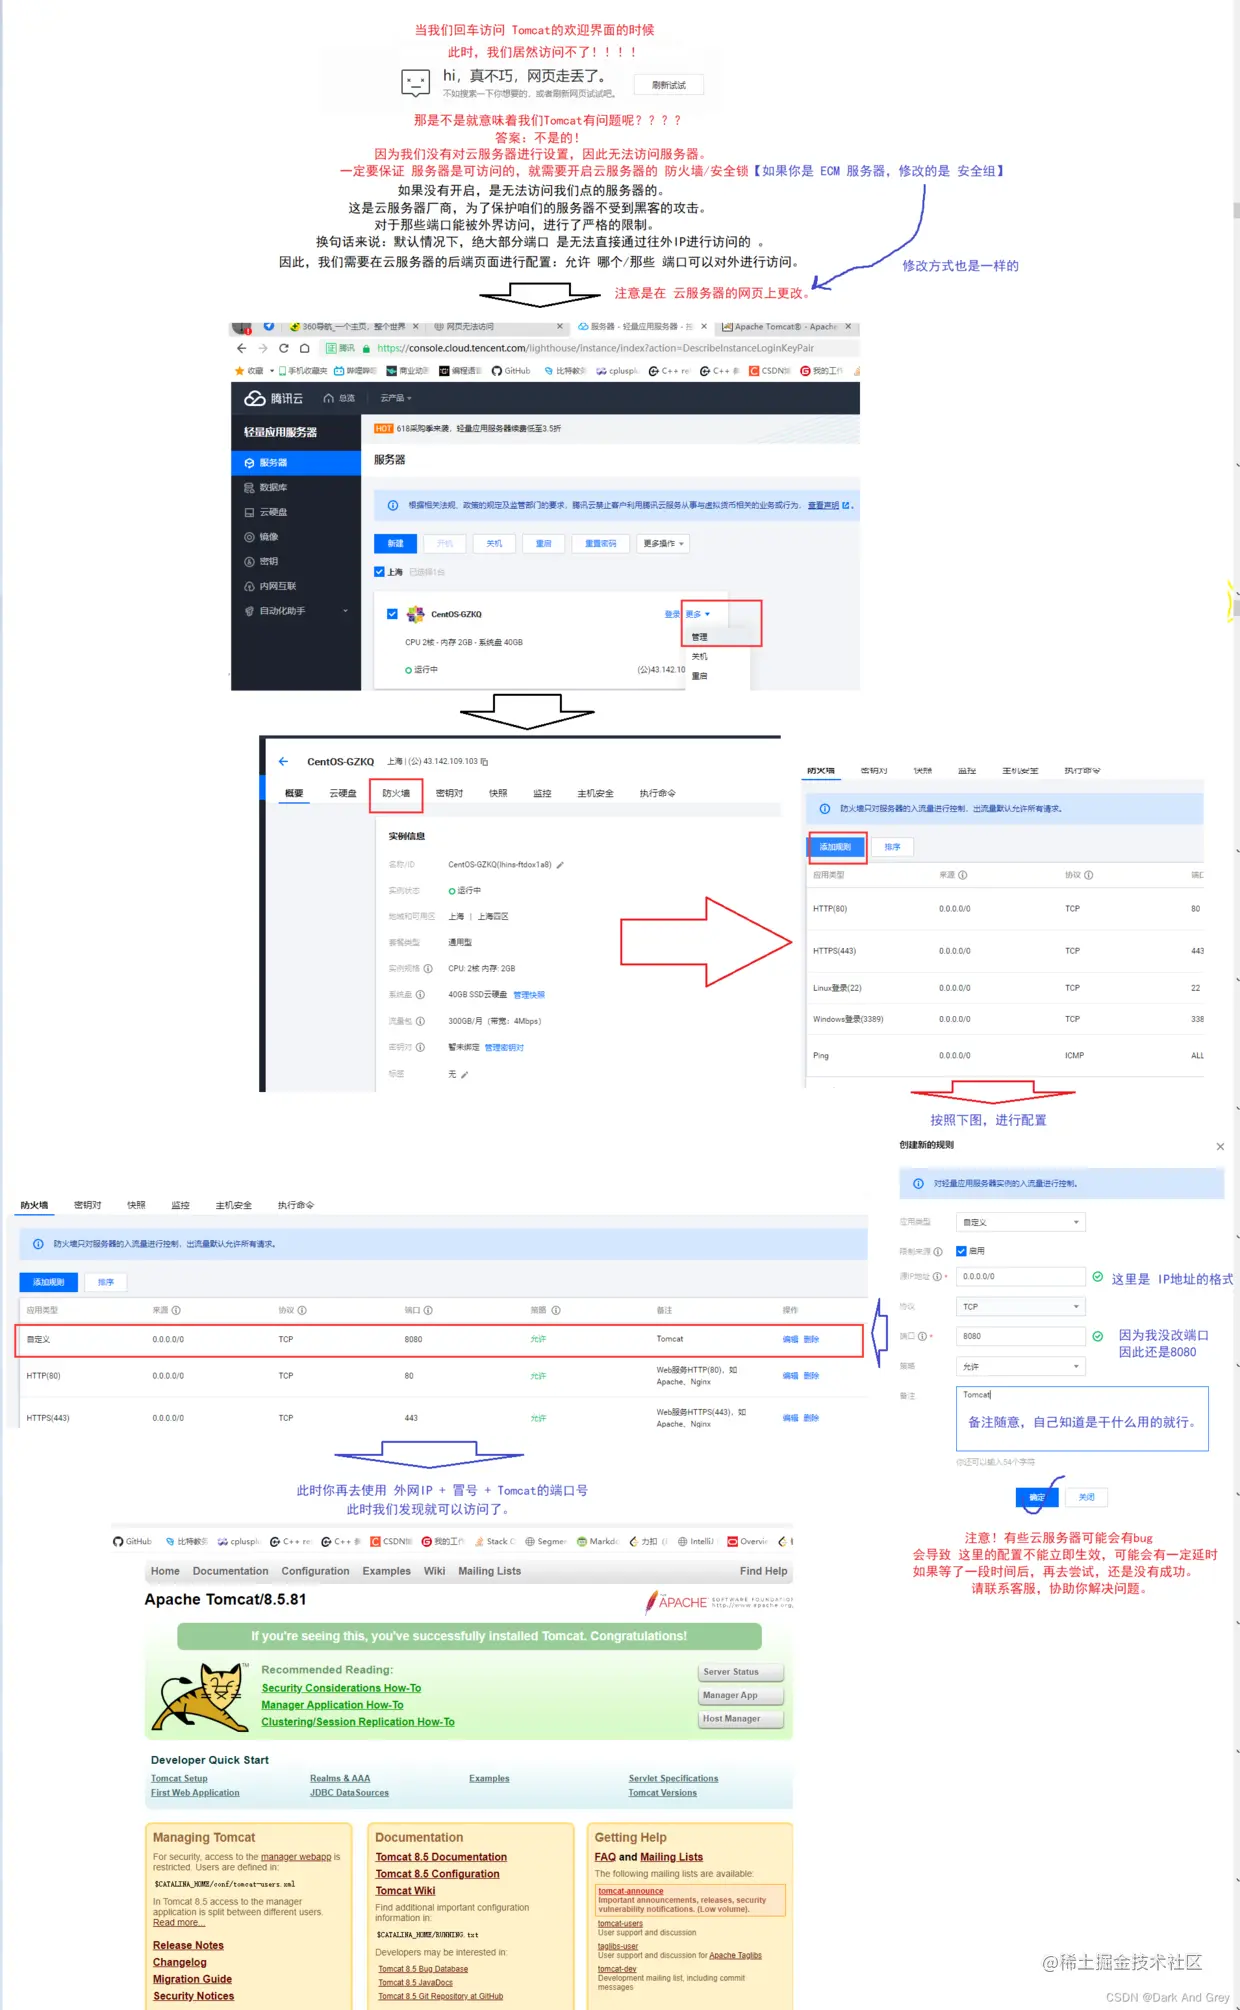
Task: Open the 云产品 dropdown in top bar
Action: pyautogui.click(x=396, y=398)
